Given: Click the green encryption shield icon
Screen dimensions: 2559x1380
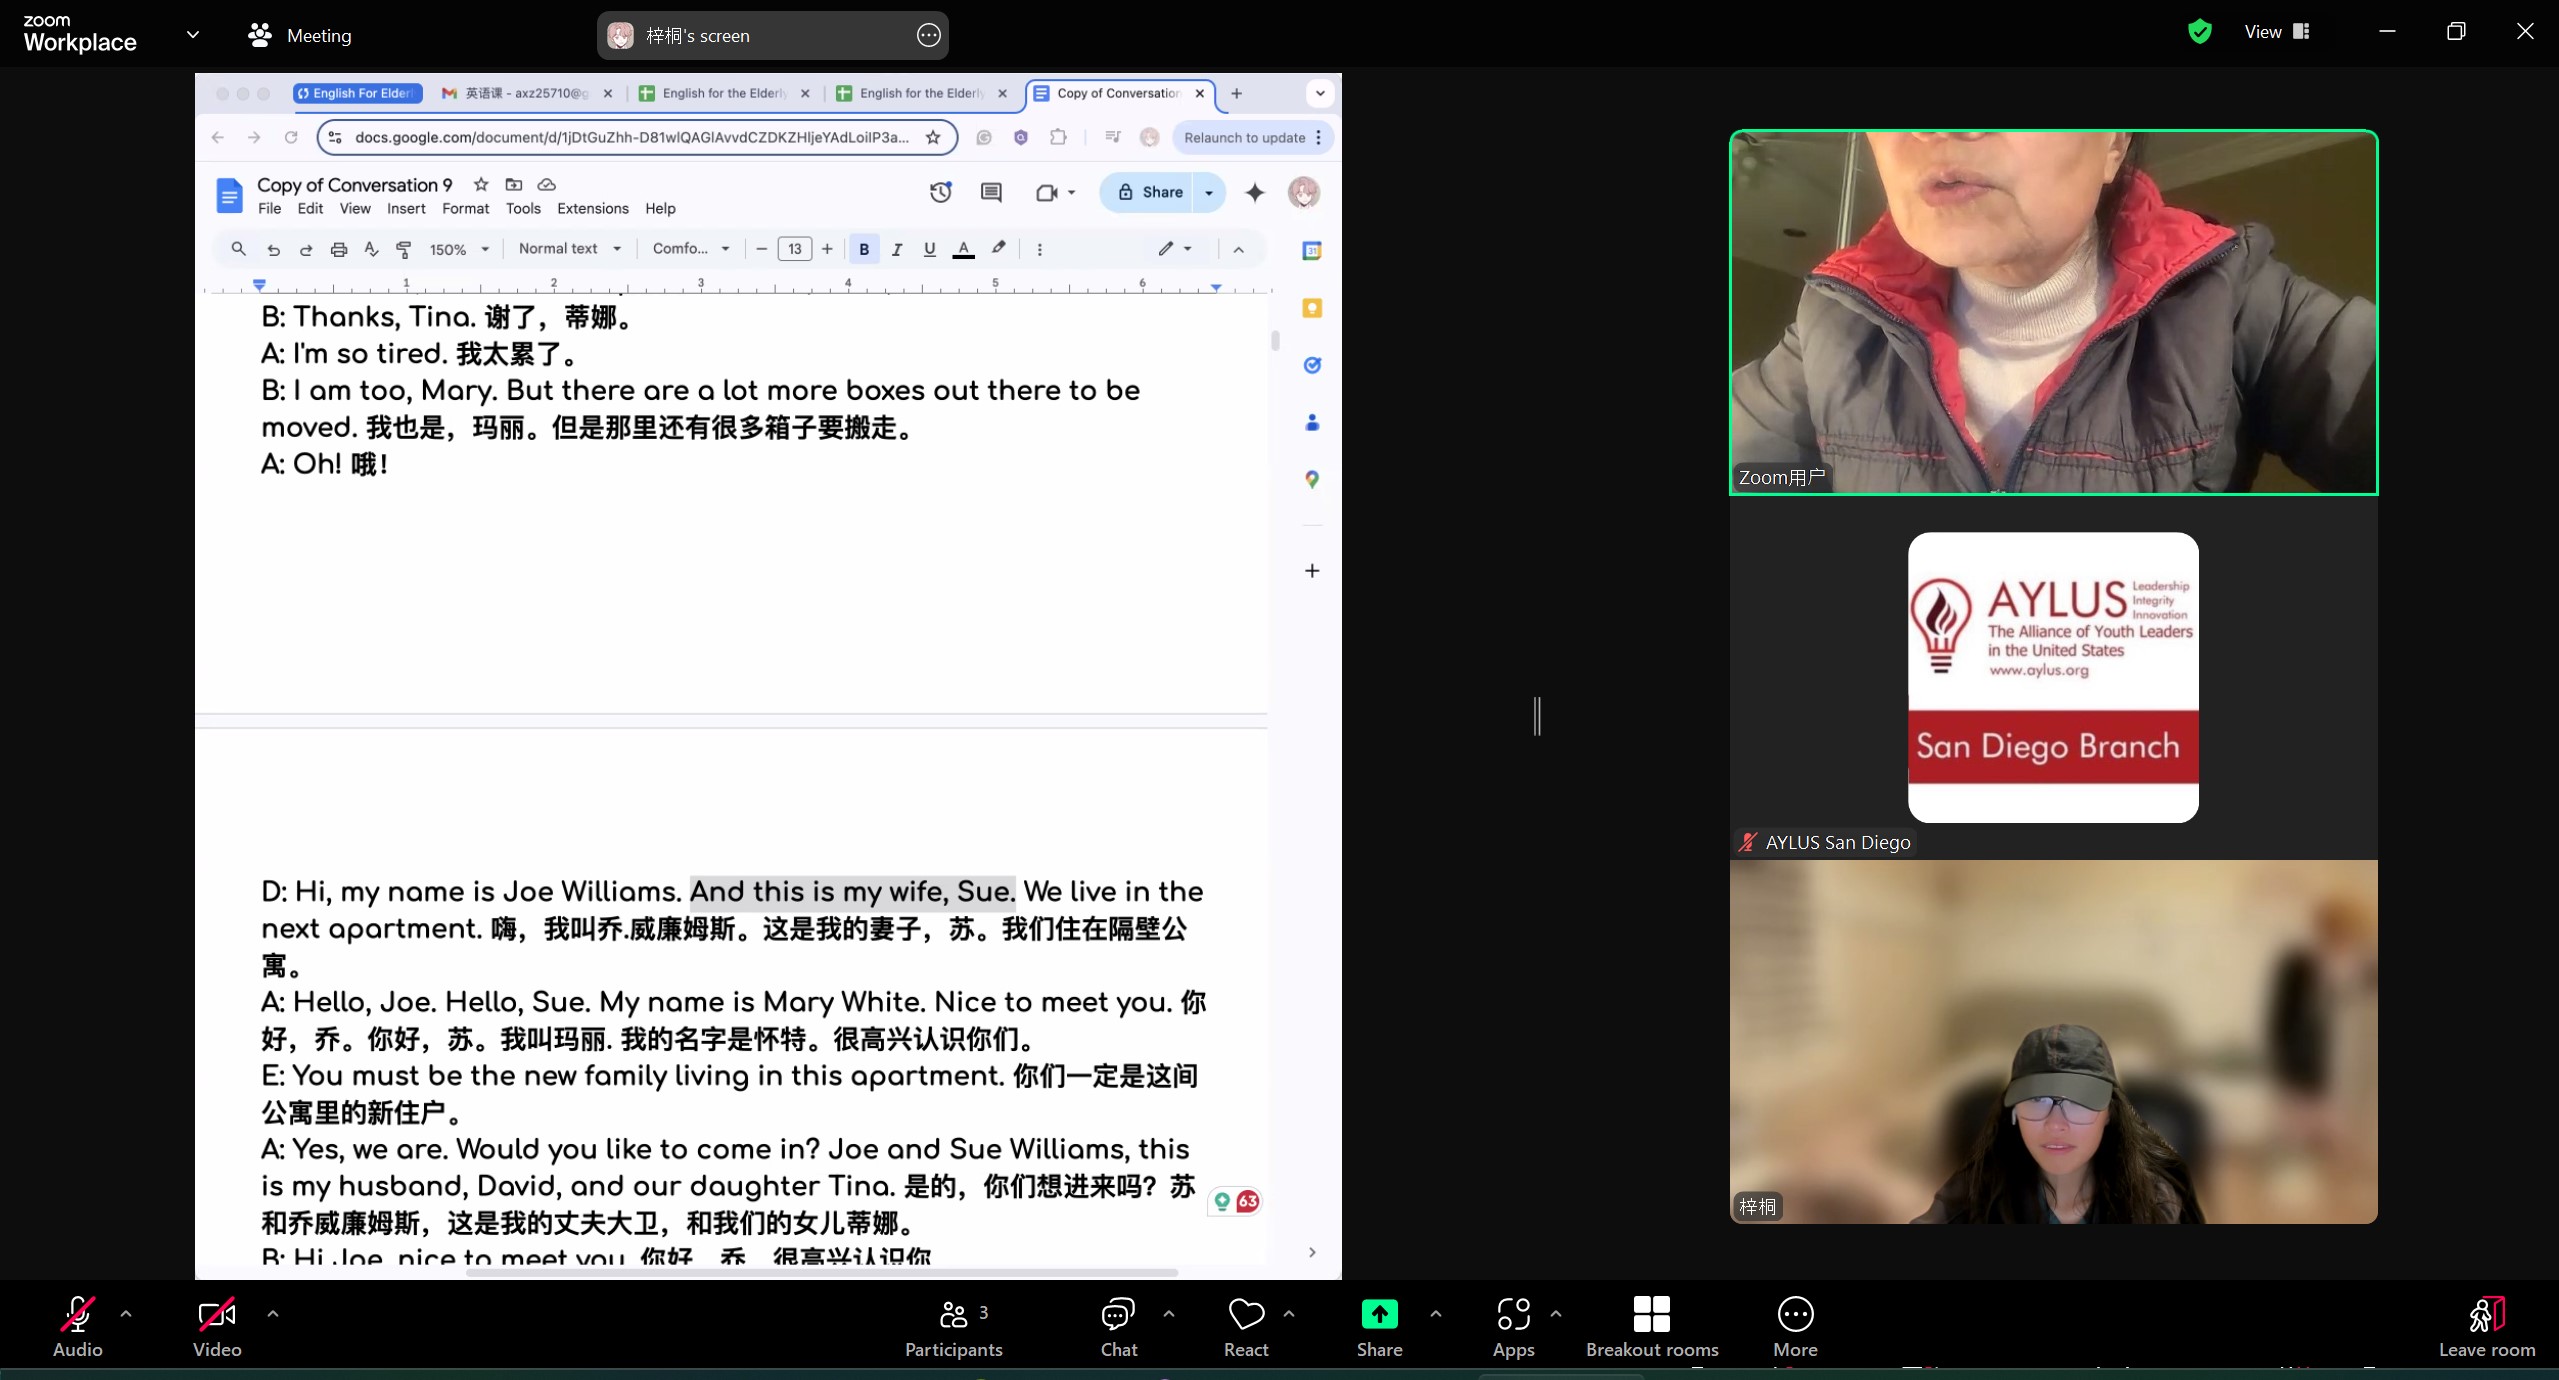Looking at the screenshot, I should [2199, 32].
